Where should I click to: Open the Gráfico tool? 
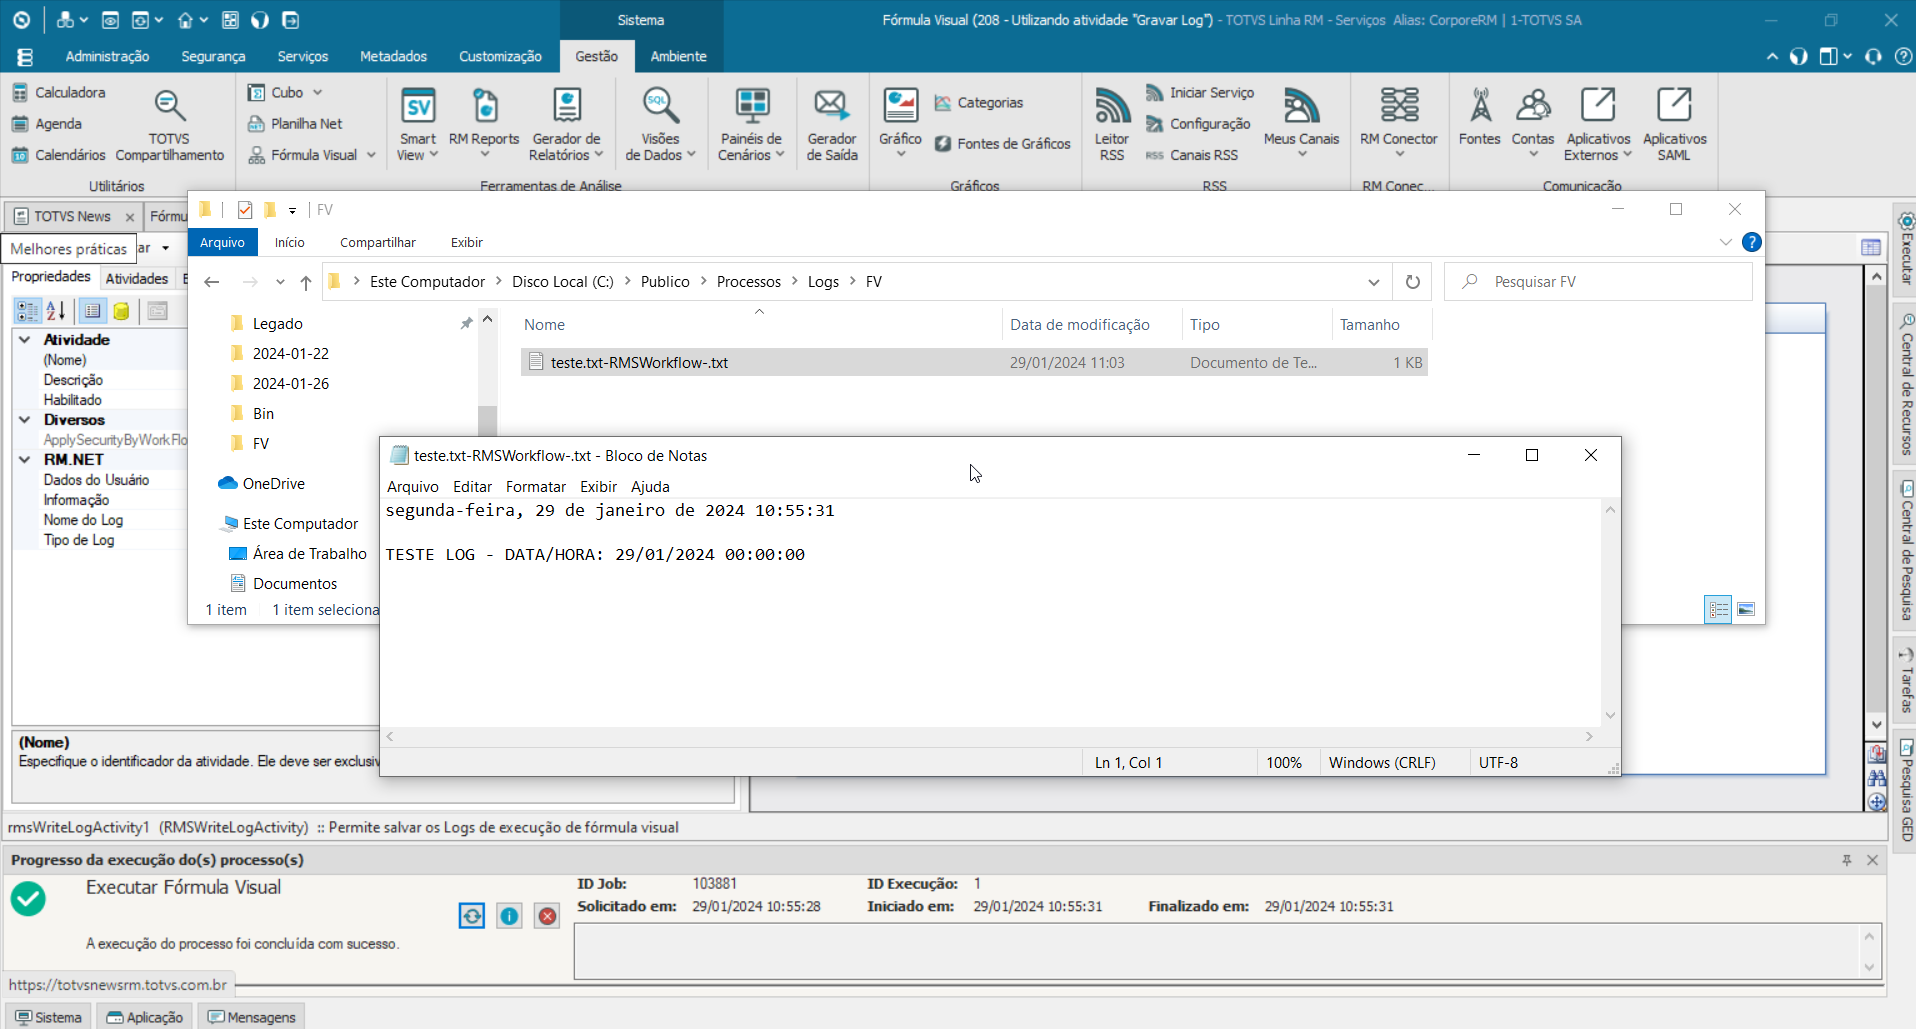tap(900, 124)
